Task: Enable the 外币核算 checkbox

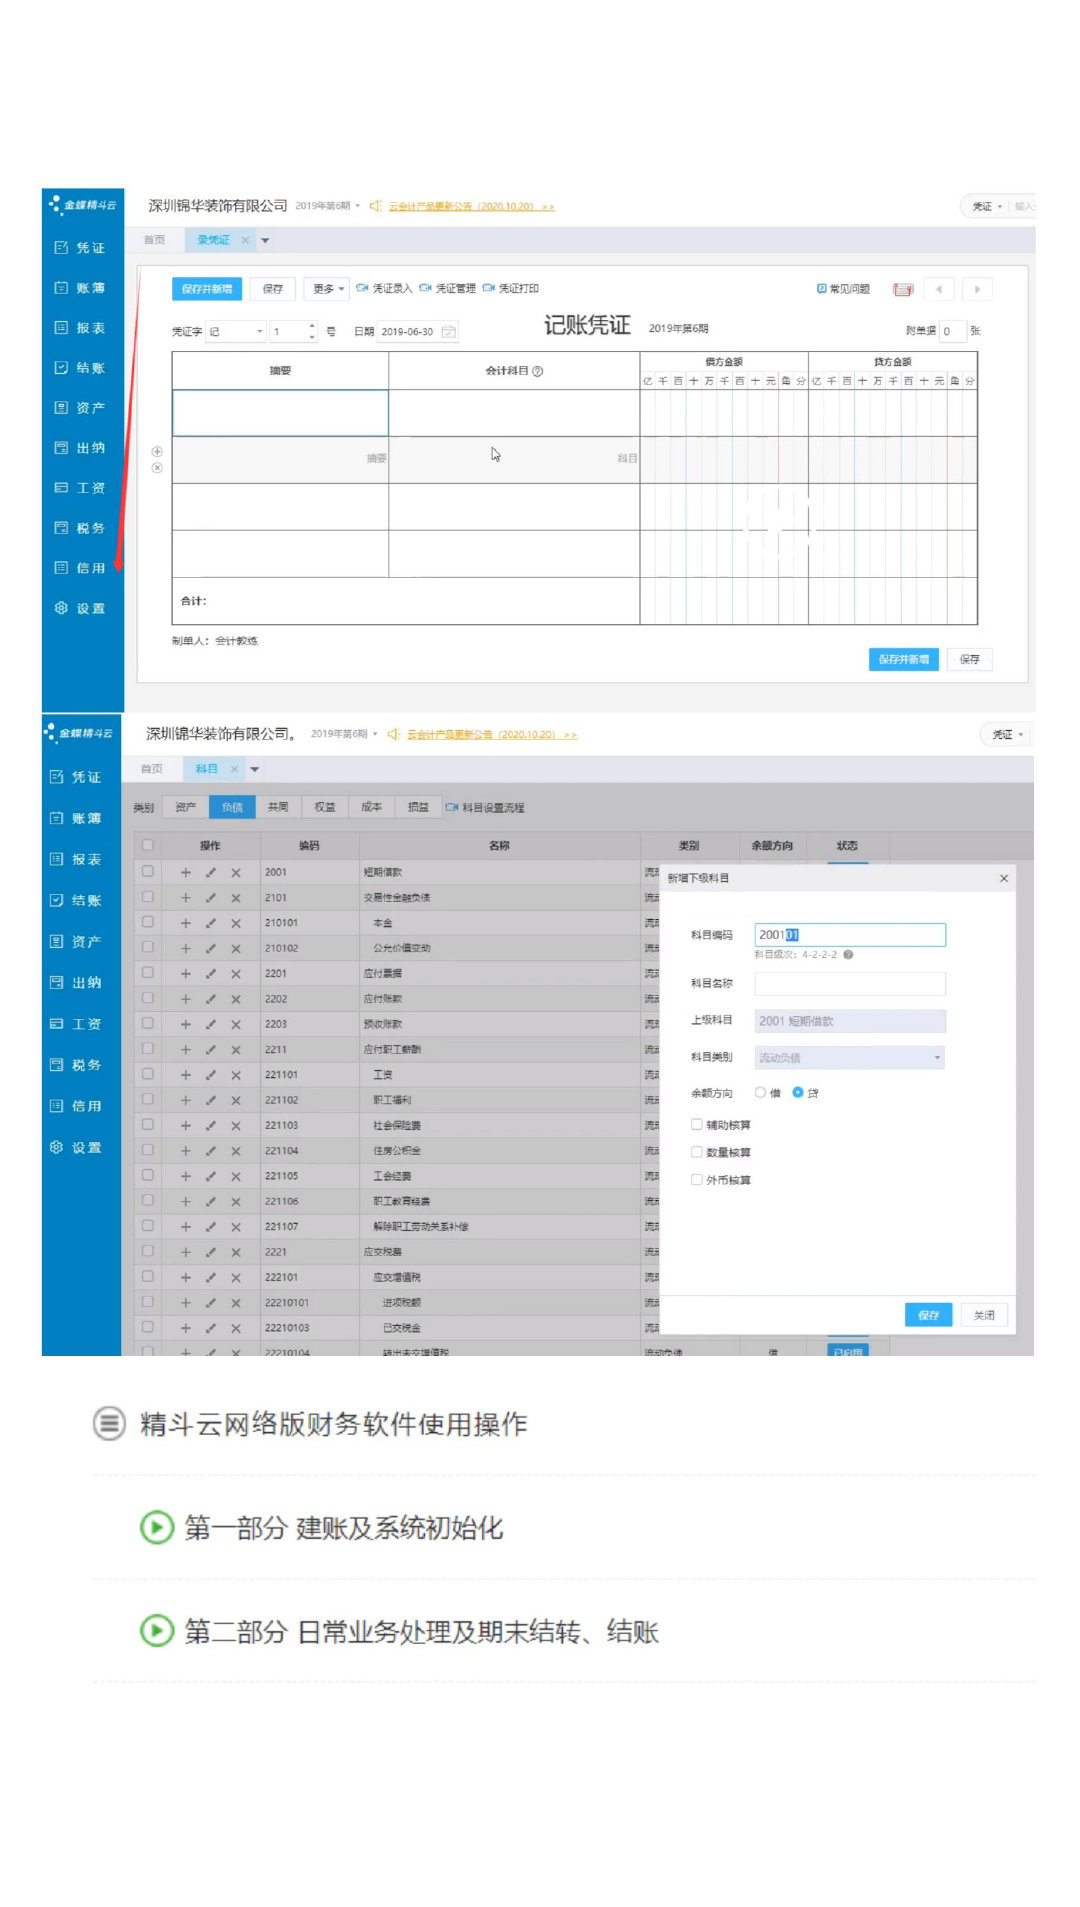Action: [x=697, y=1180]
